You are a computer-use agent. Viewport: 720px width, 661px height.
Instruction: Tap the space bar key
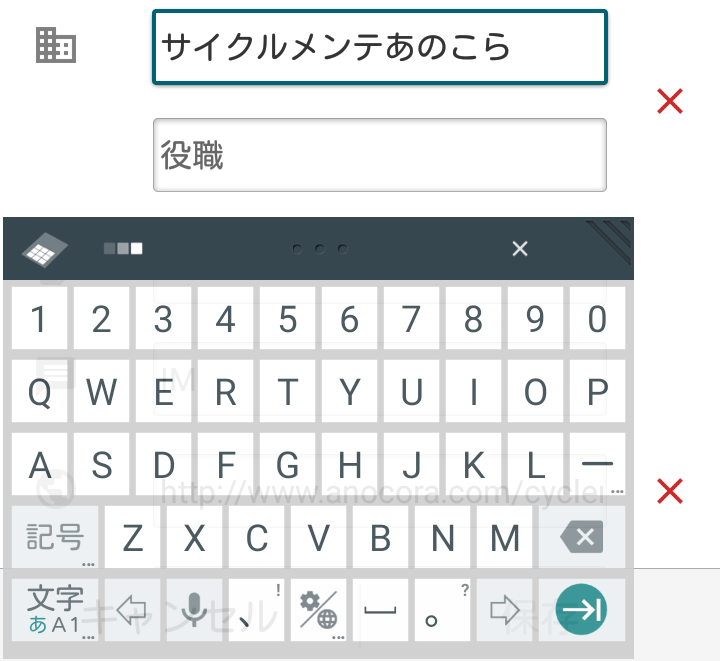[x=380, y=610]
